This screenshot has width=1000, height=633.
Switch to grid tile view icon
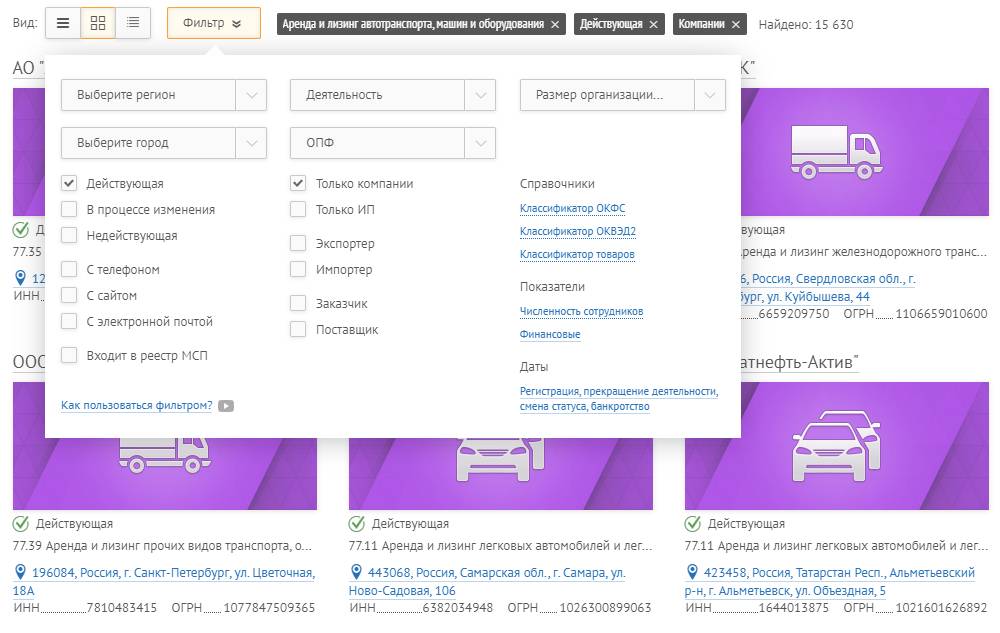[x=98, y=23]
